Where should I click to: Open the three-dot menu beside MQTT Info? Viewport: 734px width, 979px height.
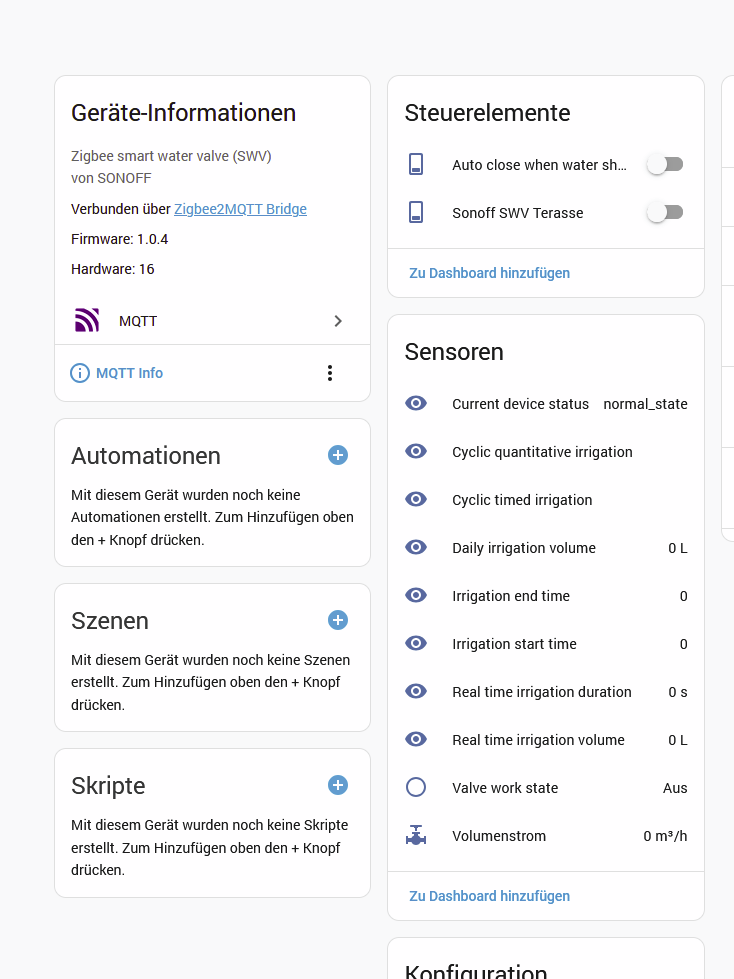coord(330,373)
